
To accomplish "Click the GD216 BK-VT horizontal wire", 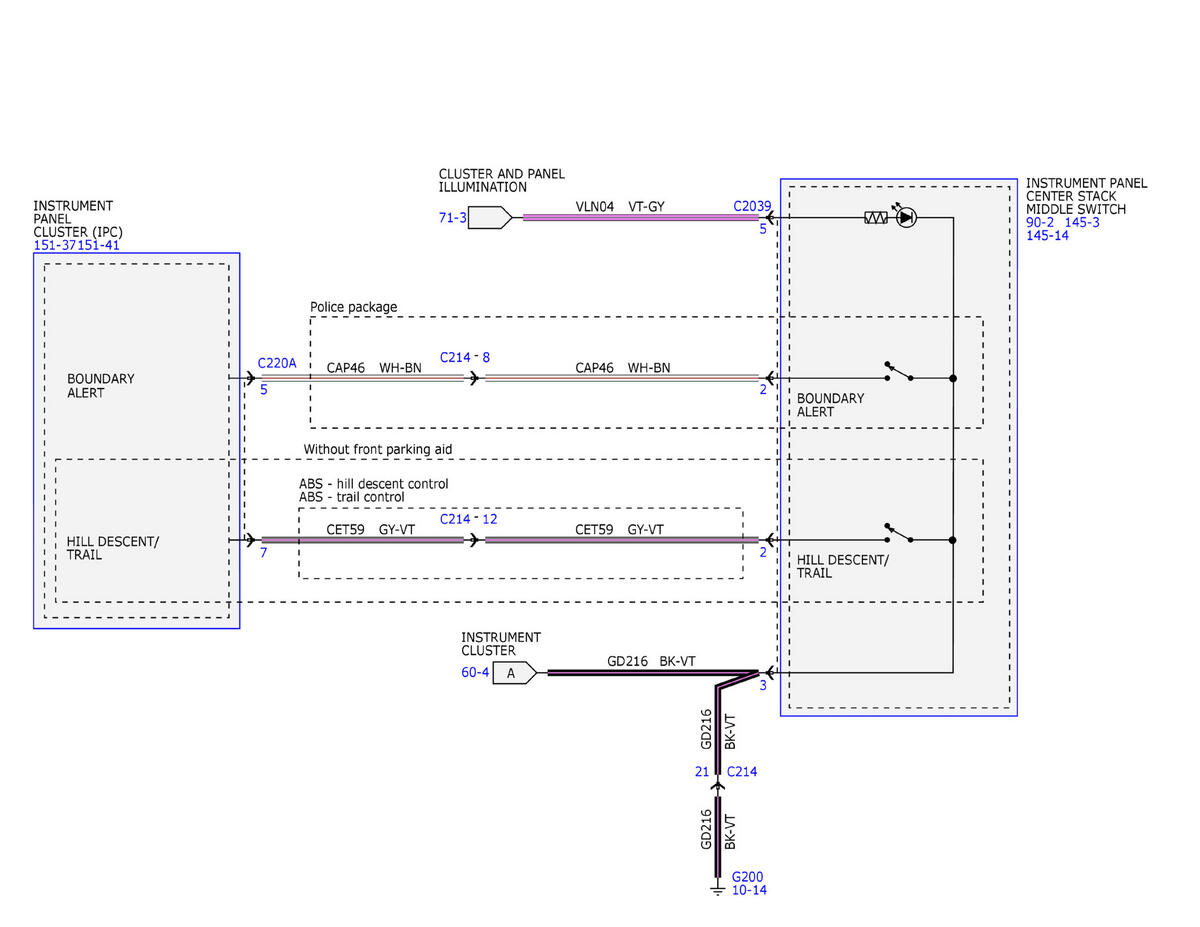I will [x=650, y=673].
